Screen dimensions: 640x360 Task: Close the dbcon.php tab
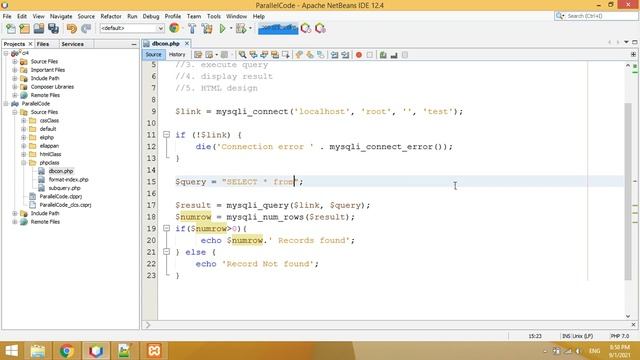(187, 43)
